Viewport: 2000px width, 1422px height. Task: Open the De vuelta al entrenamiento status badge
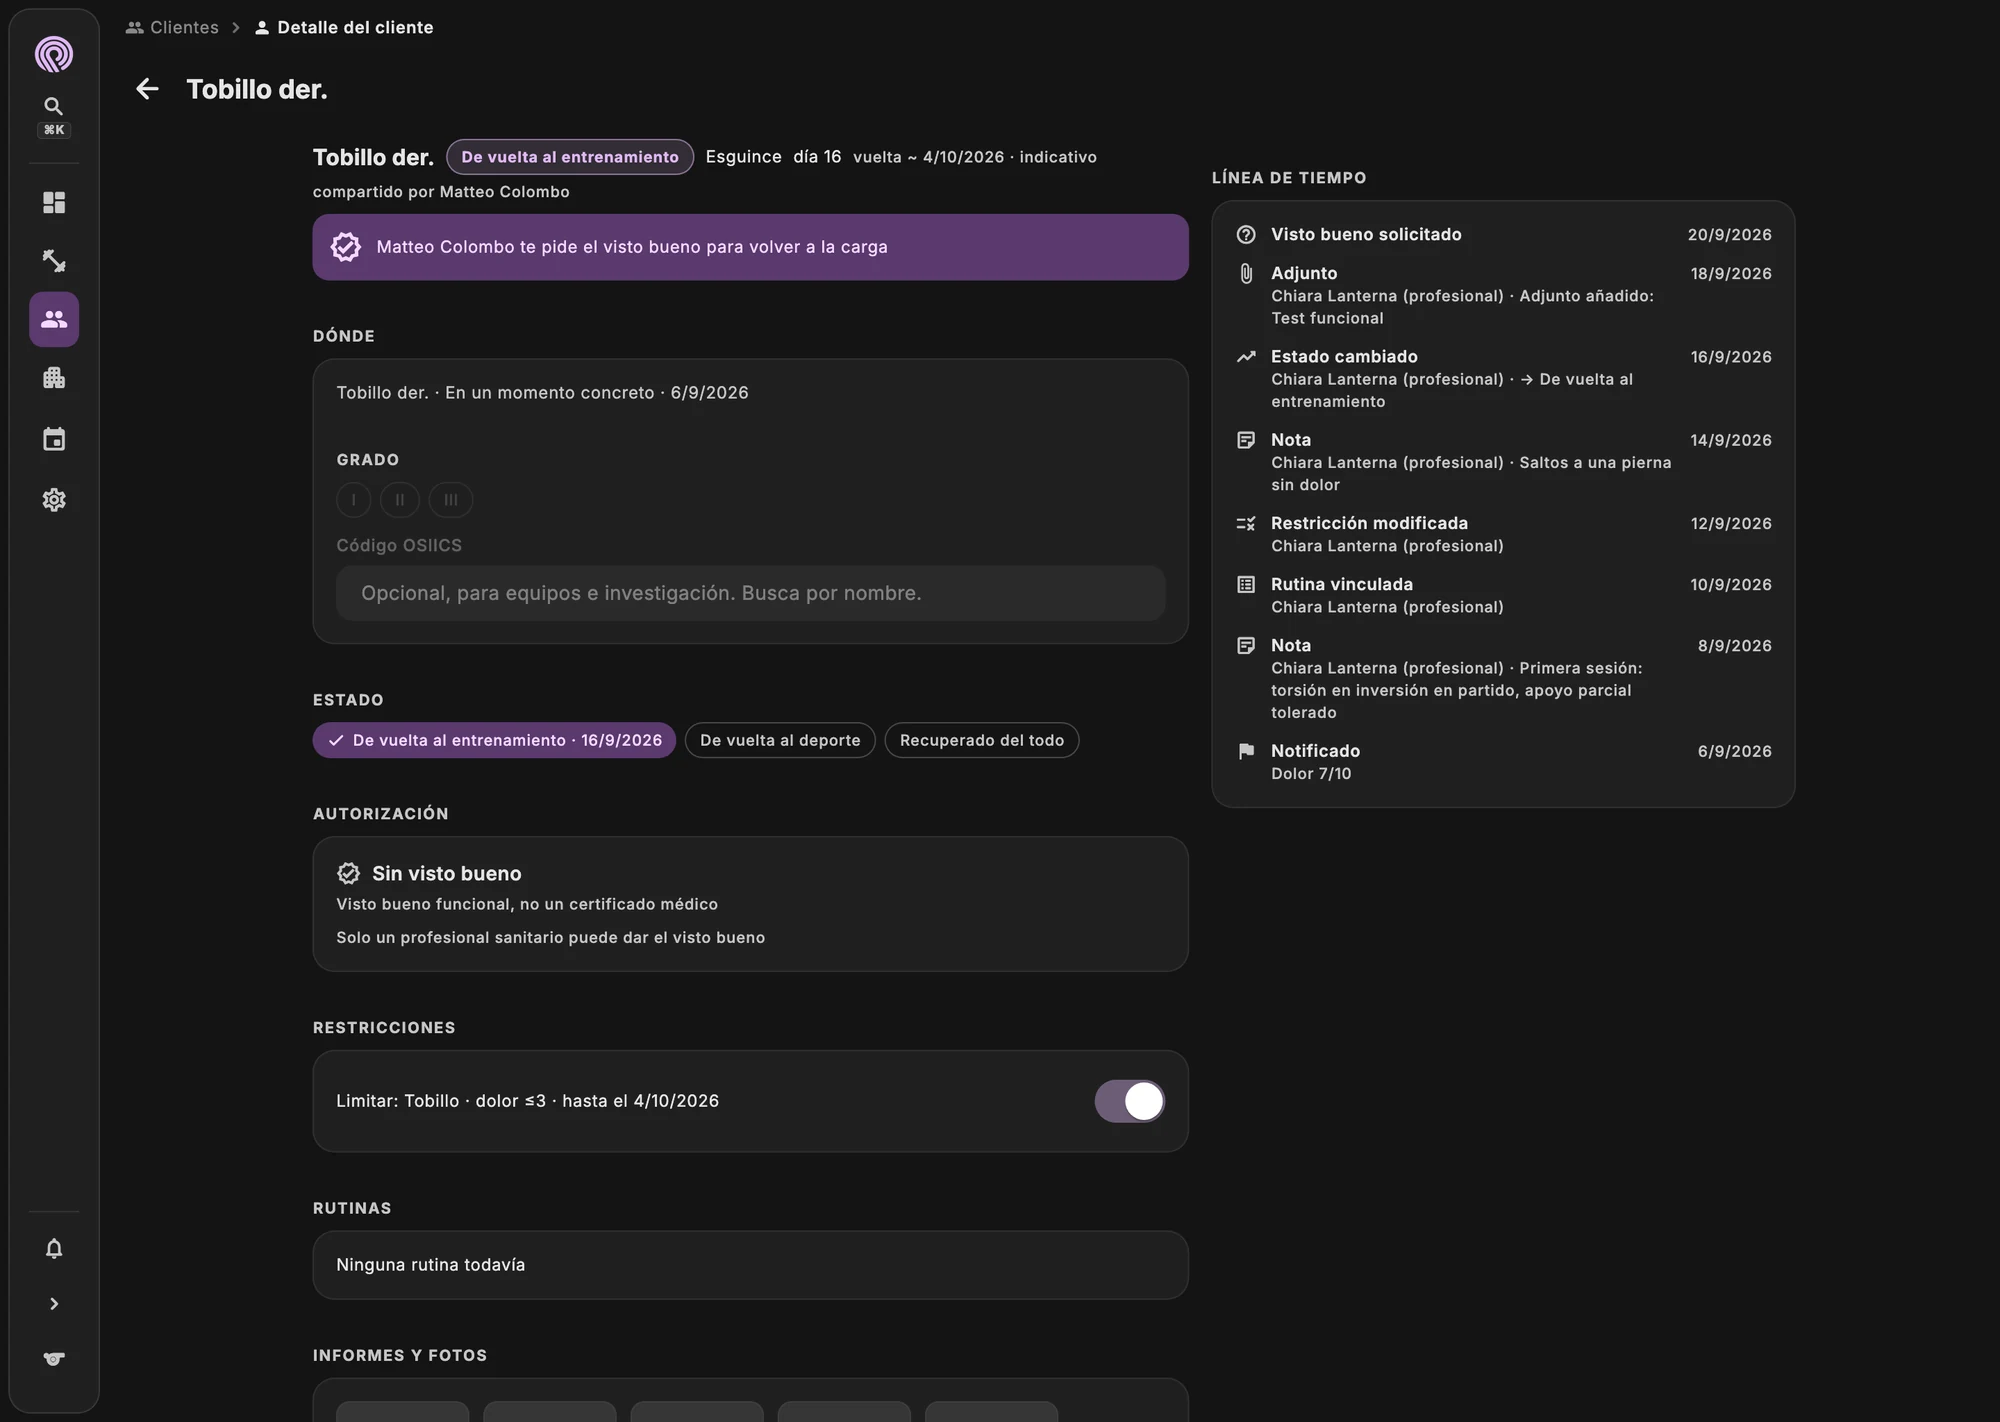coord(570,157)
